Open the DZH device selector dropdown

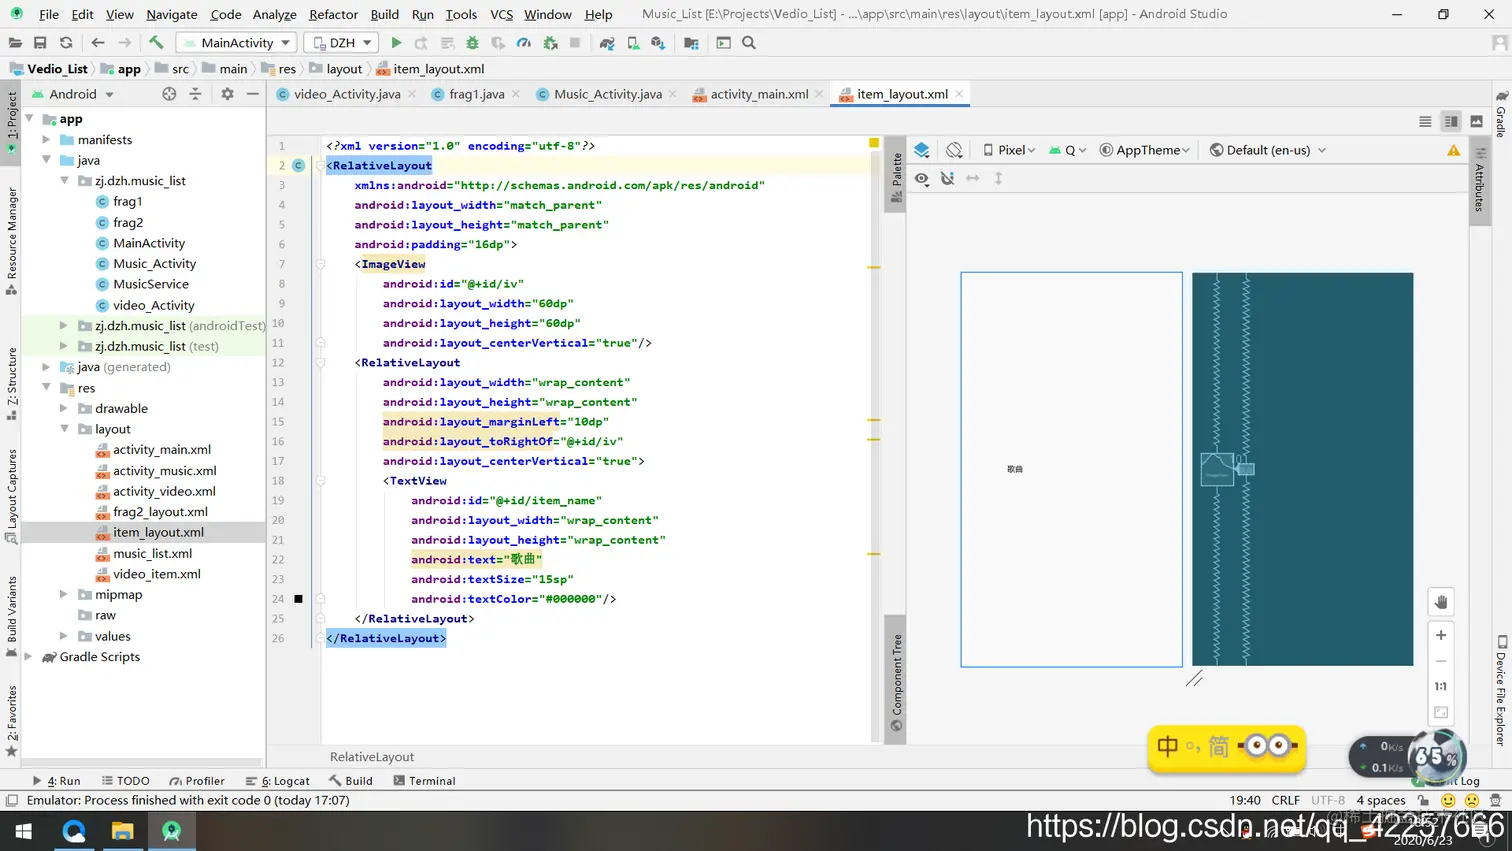pos(341,43)
